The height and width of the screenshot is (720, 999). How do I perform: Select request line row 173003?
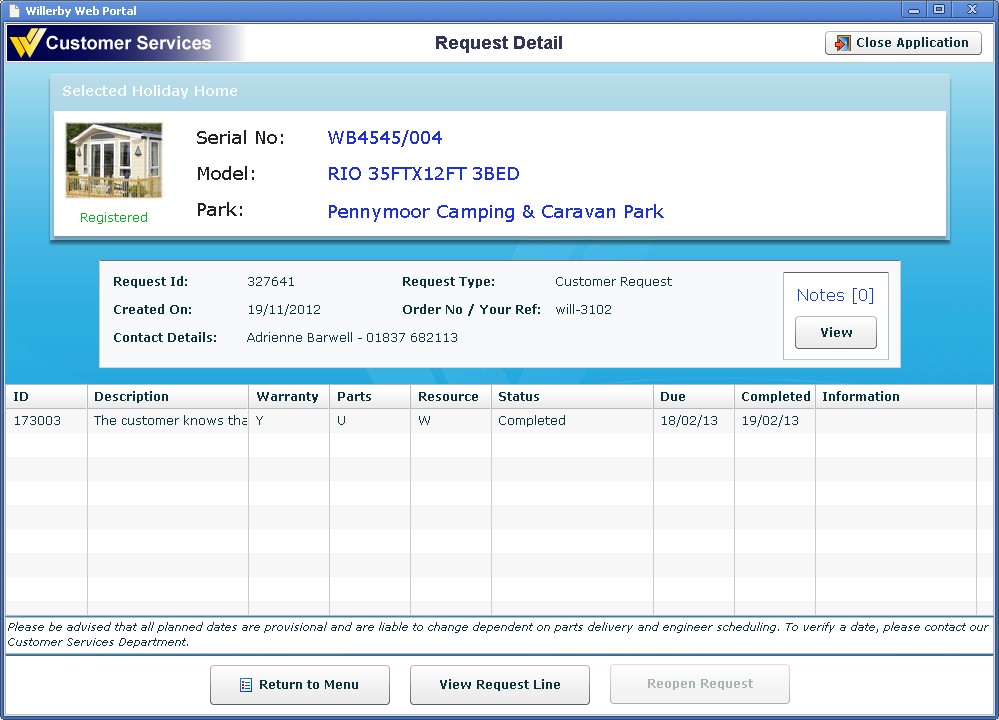[x=300, y=421]
